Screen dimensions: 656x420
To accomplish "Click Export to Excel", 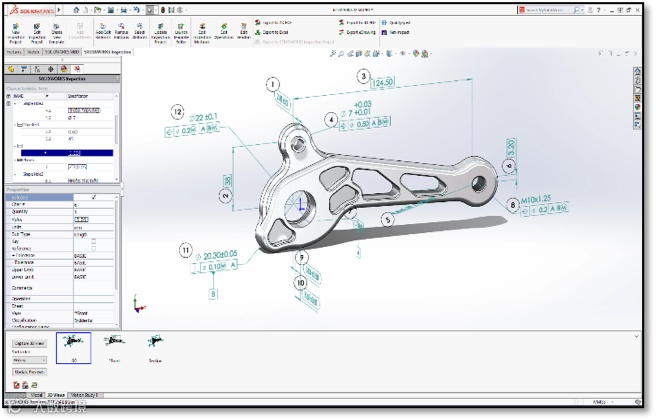I will (x=272, y=32).
